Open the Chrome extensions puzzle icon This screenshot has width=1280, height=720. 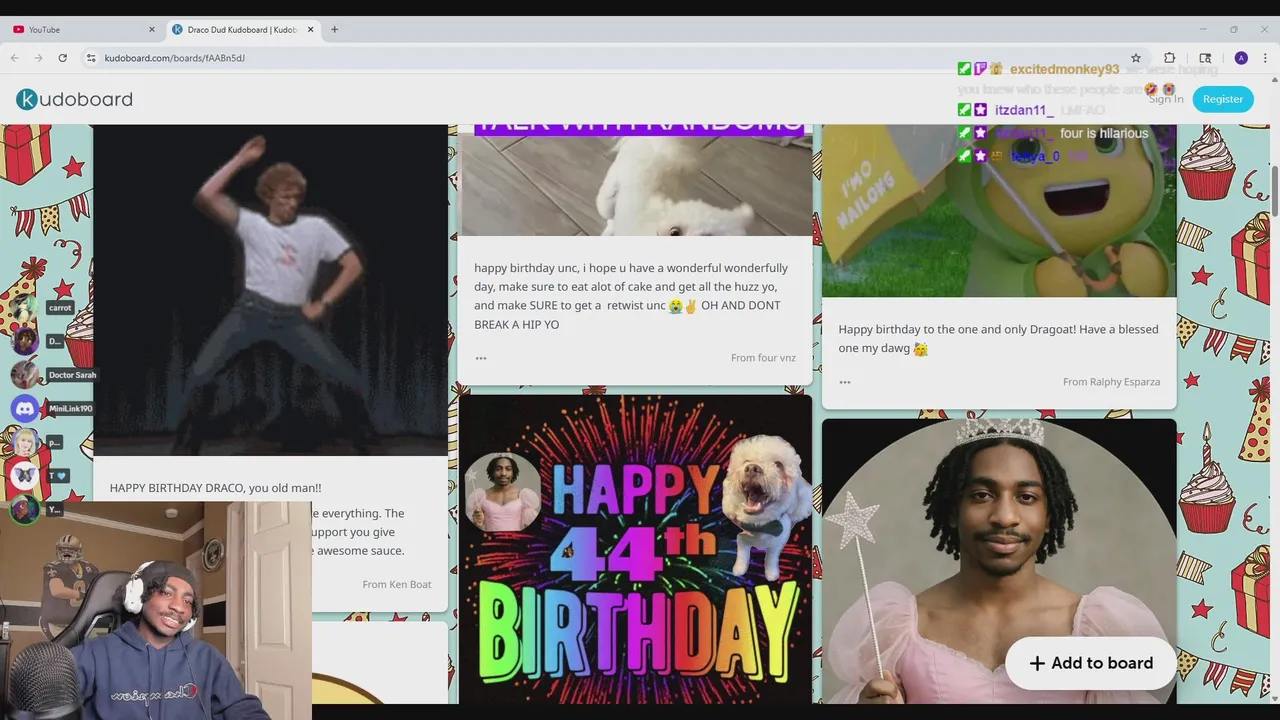click(1169, 58)
